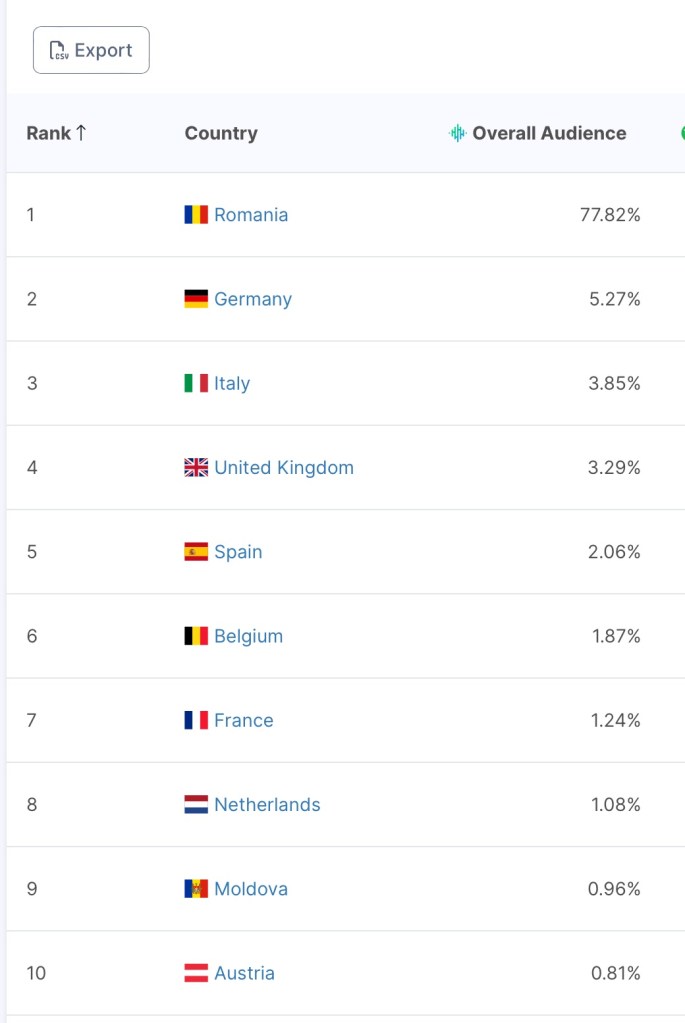
Task: Click the Country column header
Action: pyautogui.click(x=221, y=133)
